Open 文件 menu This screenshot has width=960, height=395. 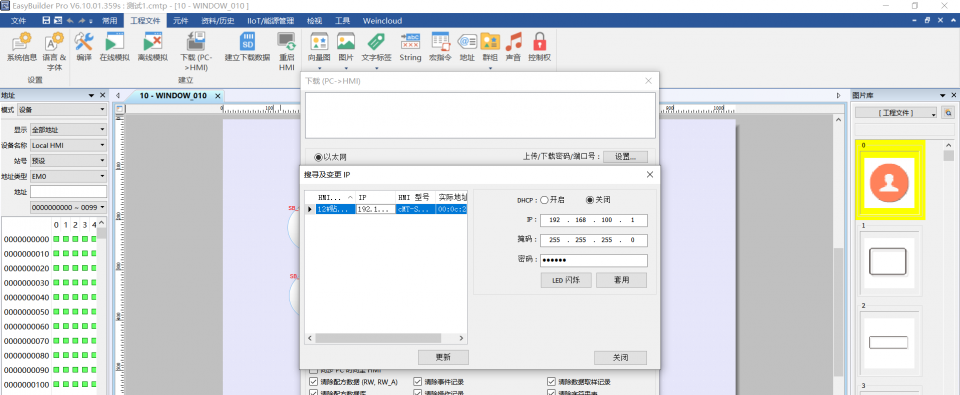(18, 20)
